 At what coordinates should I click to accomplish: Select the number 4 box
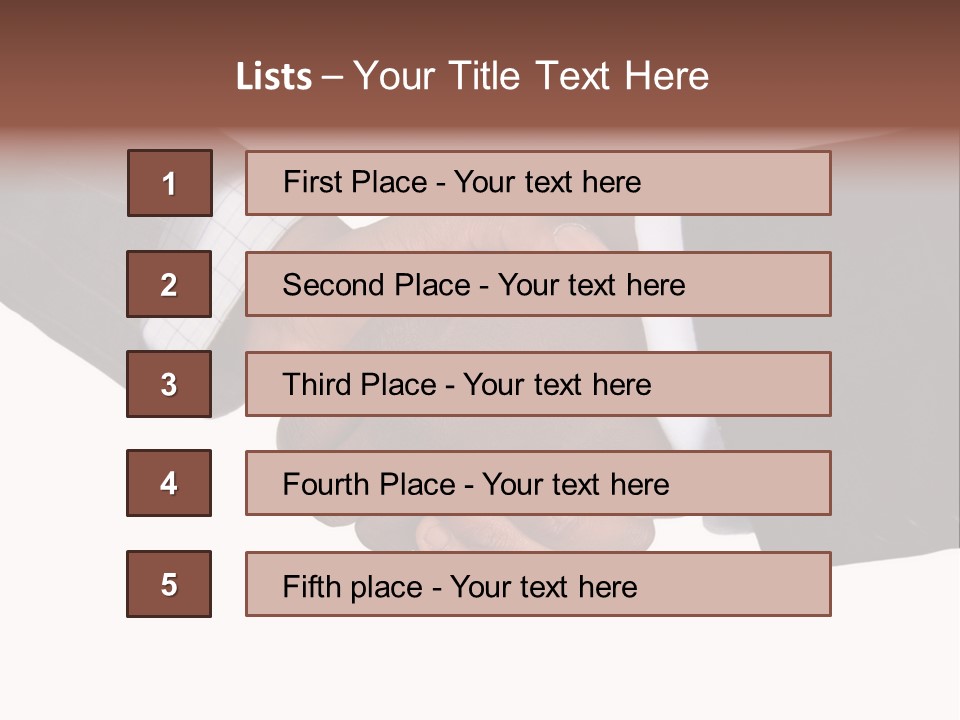pyautogui.click(x=169, y=483)
